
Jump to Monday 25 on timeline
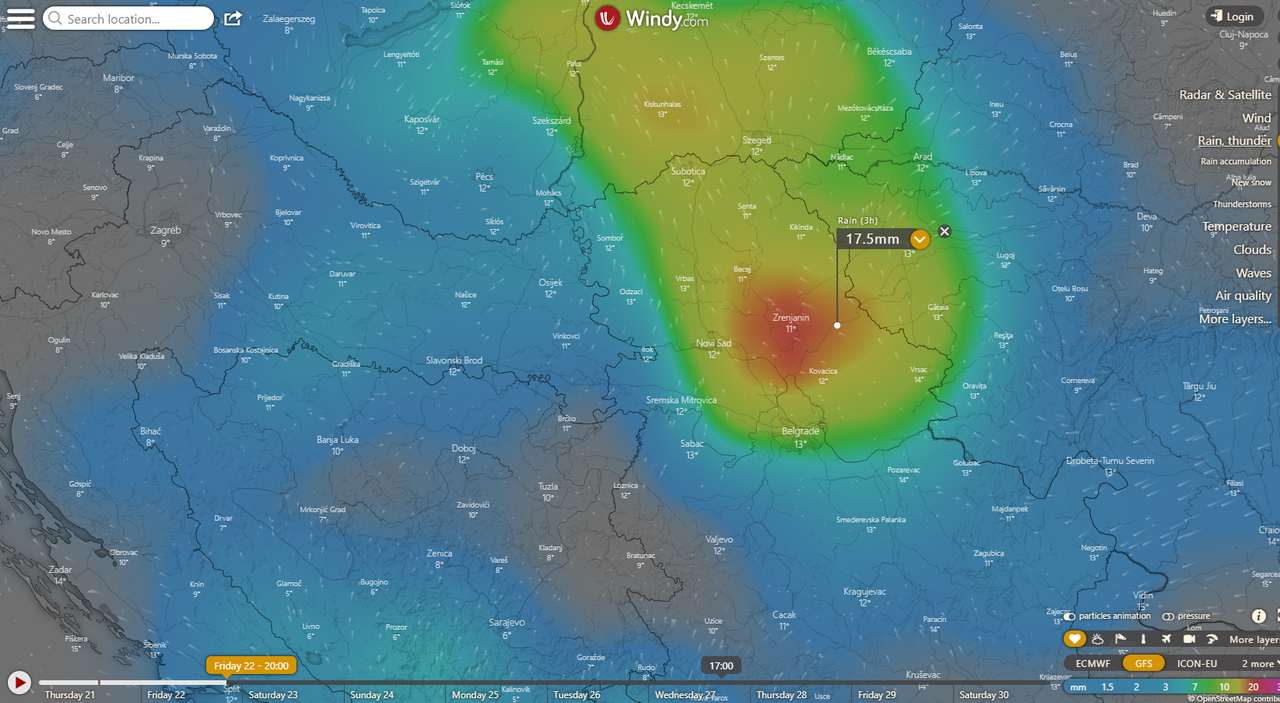(x=475, y=695)
